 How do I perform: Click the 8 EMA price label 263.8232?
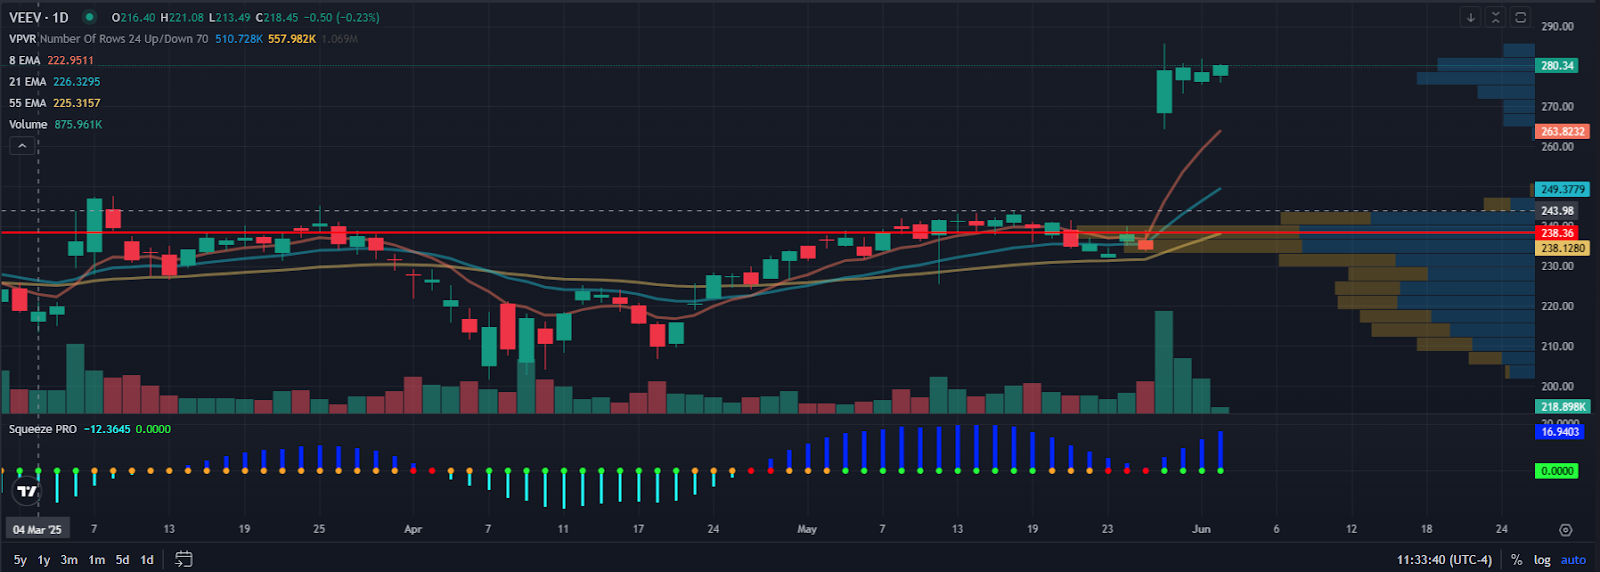pos(1562,132)
